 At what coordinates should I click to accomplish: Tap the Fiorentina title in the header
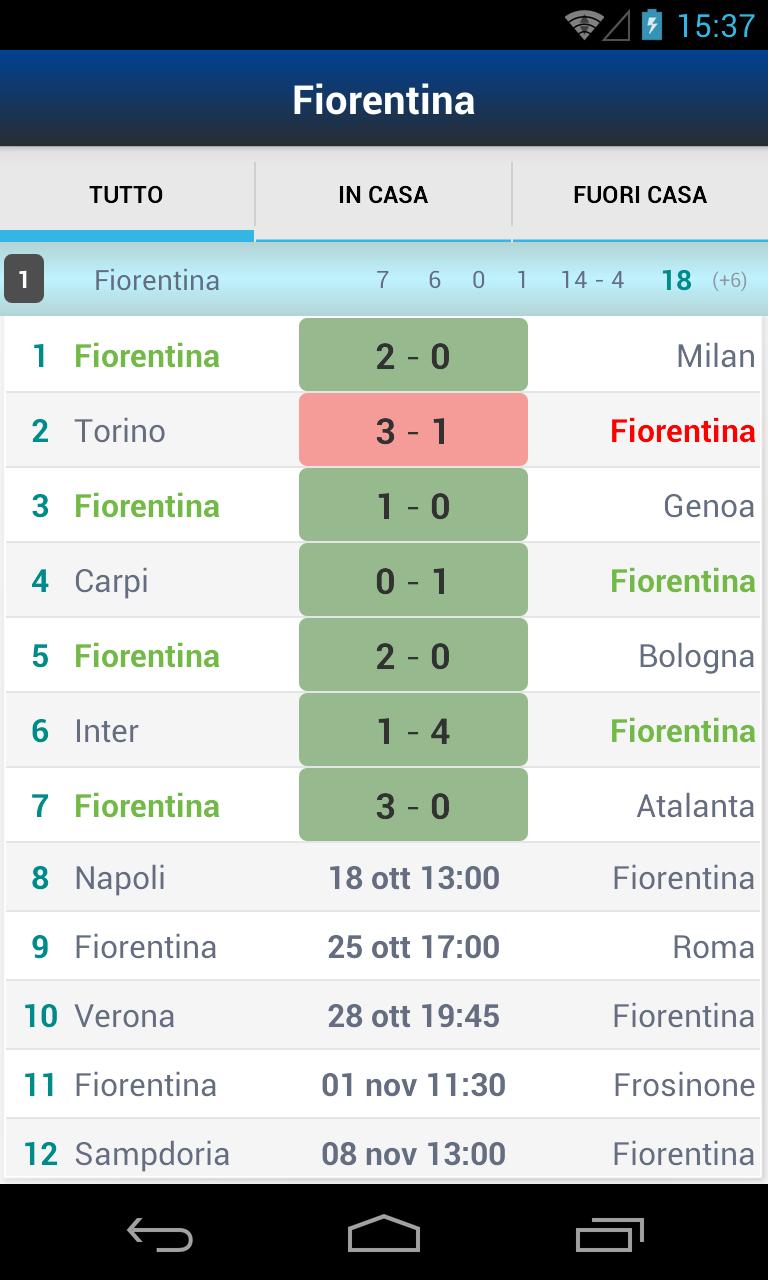(383, 99)
